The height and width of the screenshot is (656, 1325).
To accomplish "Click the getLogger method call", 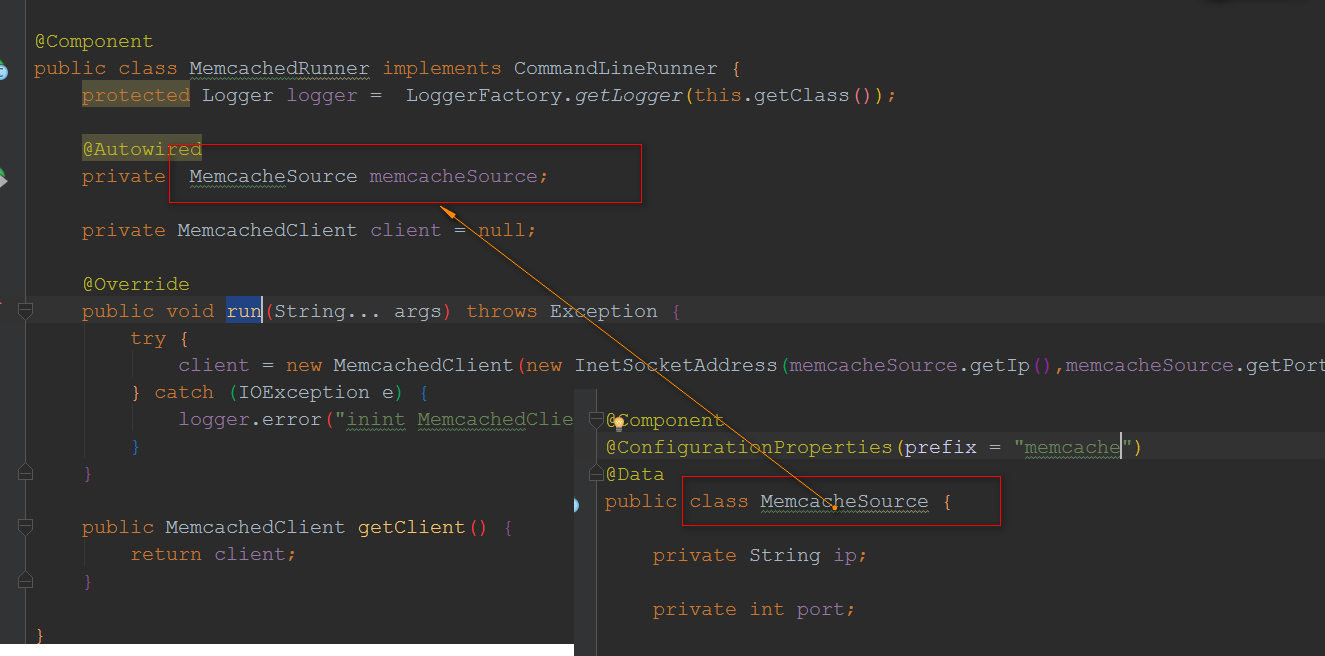I will click(628, 95).
